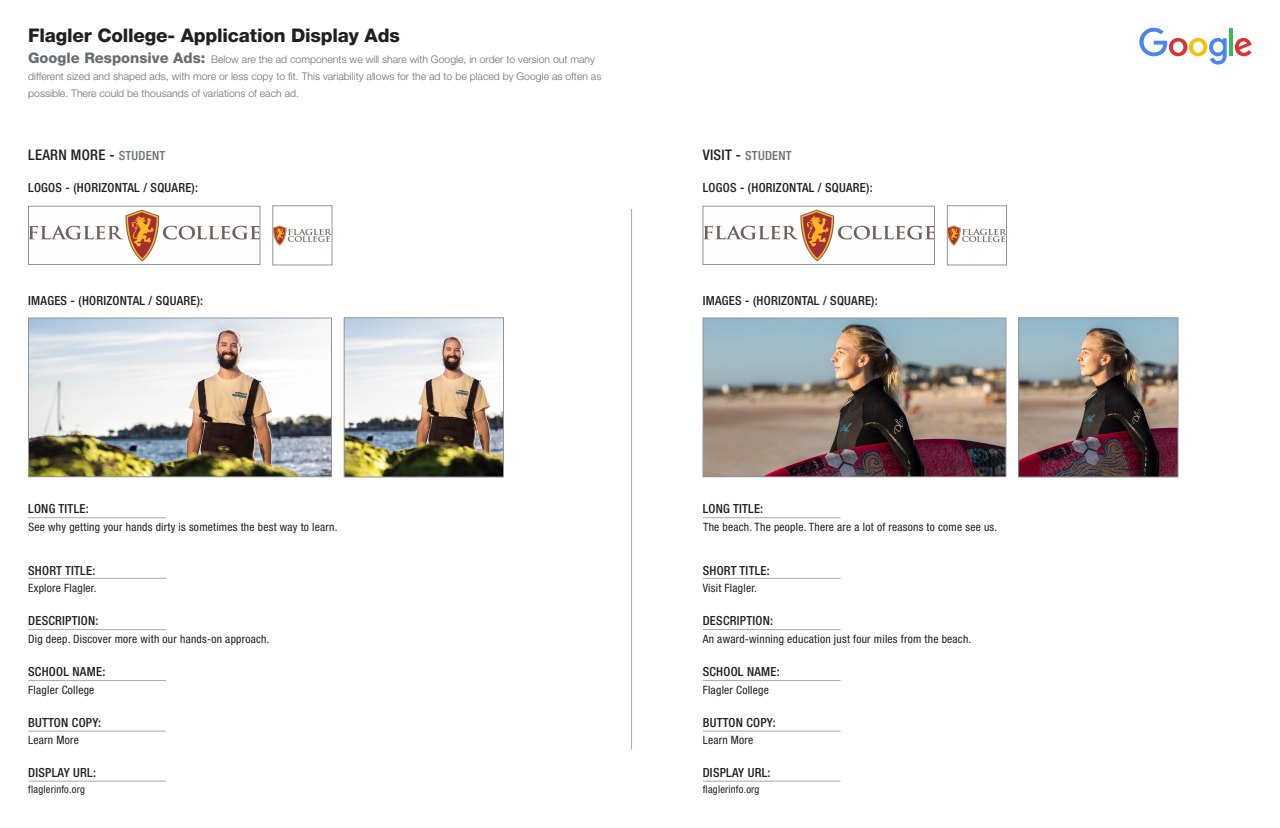The image size is (1280, 828).
Task: Click the 'Explore Flagler.' short title text
Action: click(62, 589)
